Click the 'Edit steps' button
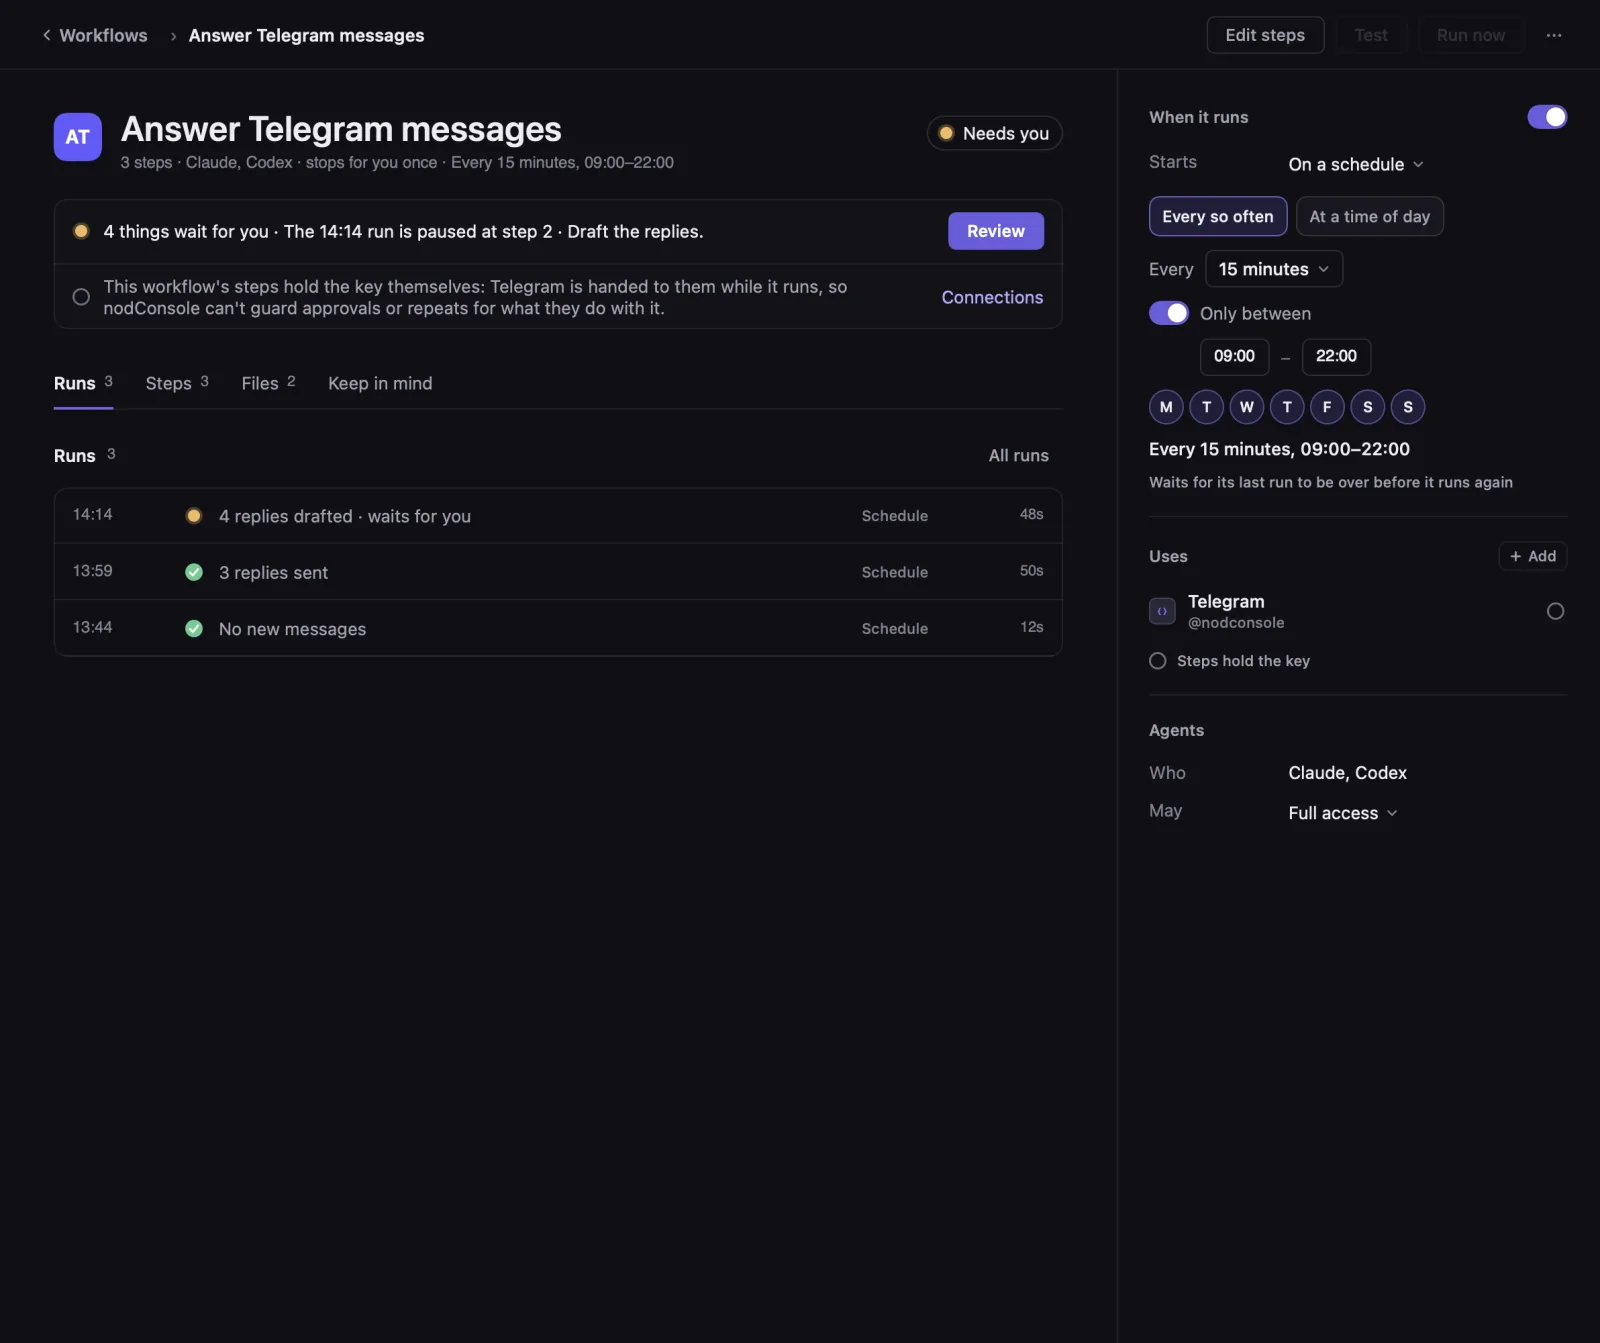This screenshot has width=1600, height=1343. [1265, 35]
